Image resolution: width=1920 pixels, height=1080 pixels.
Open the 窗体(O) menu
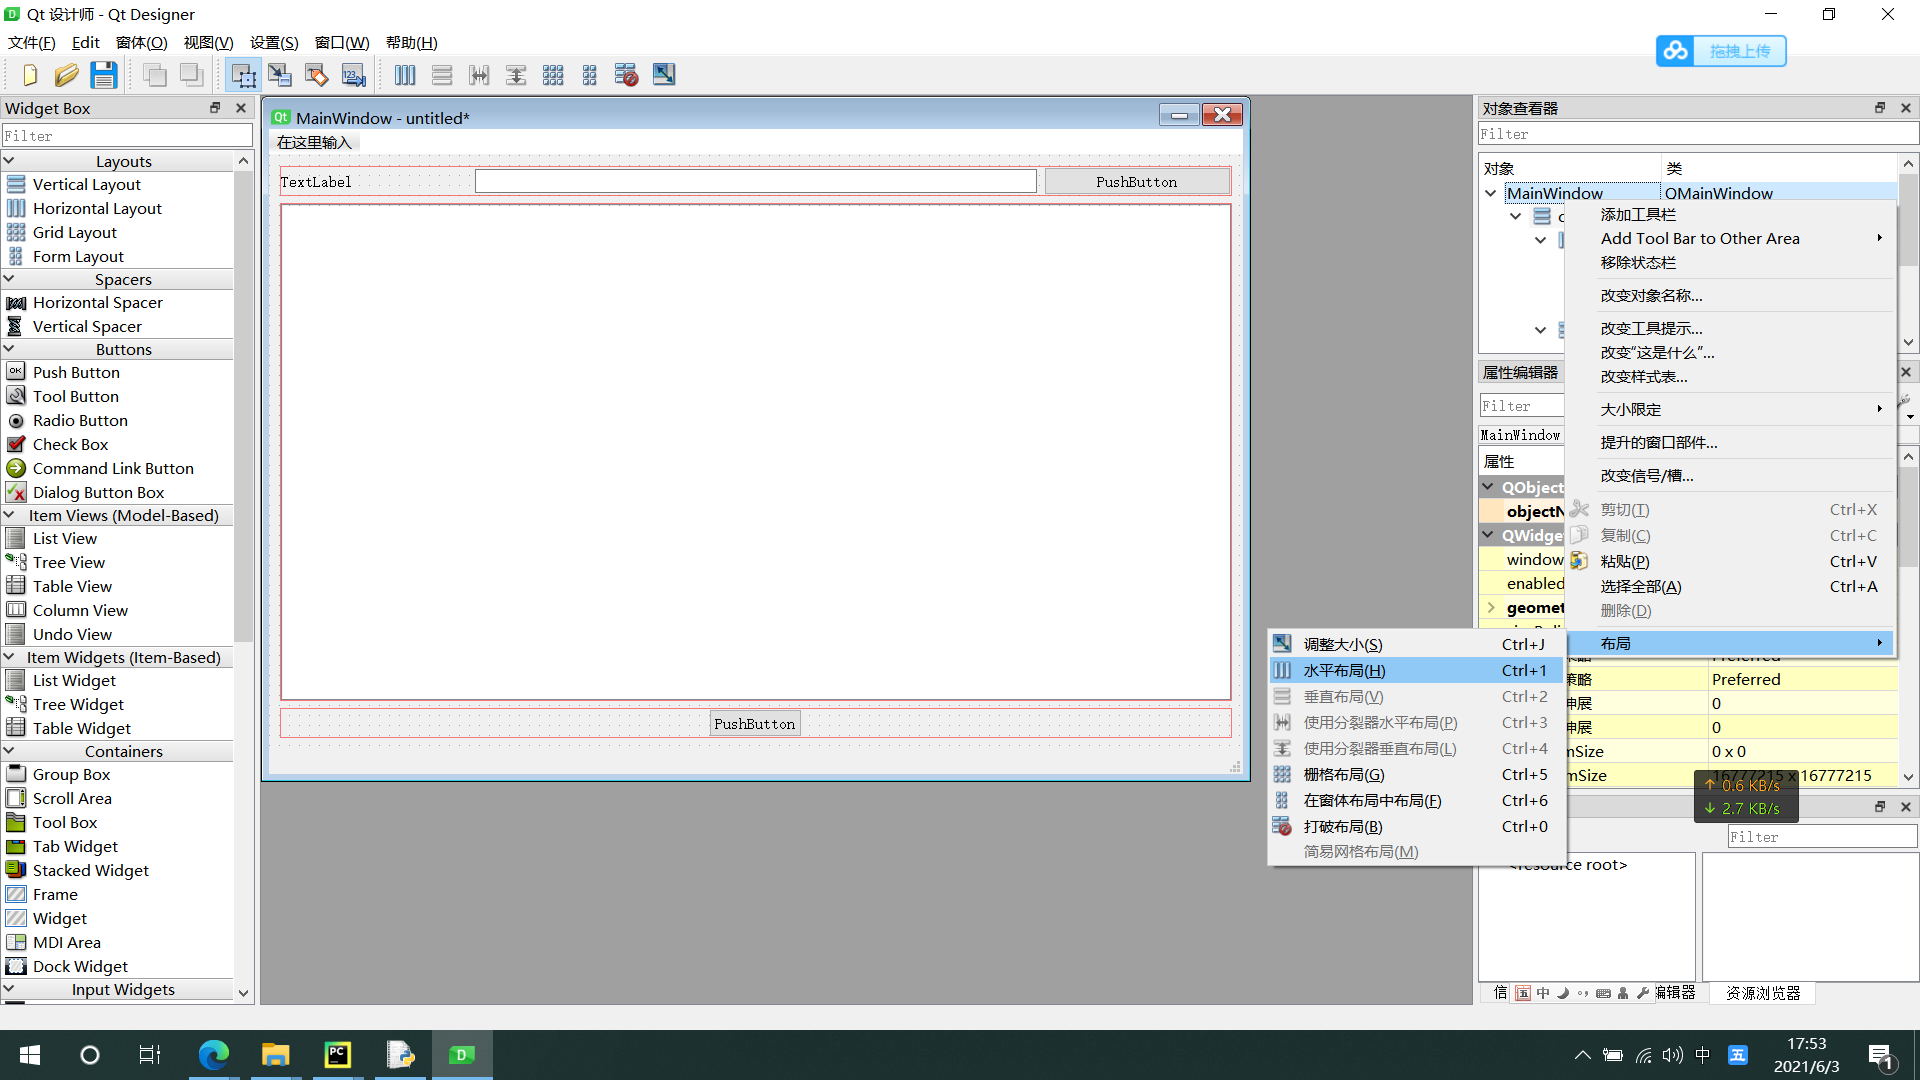[x=141, y=43]
